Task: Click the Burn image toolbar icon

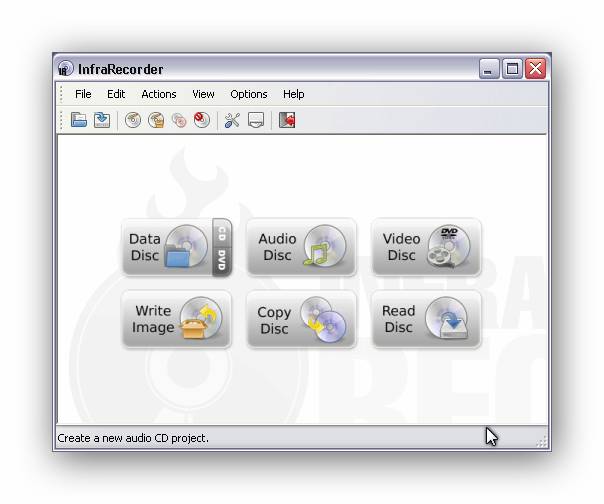Action: pyautogui.click(x=156, y=120)
